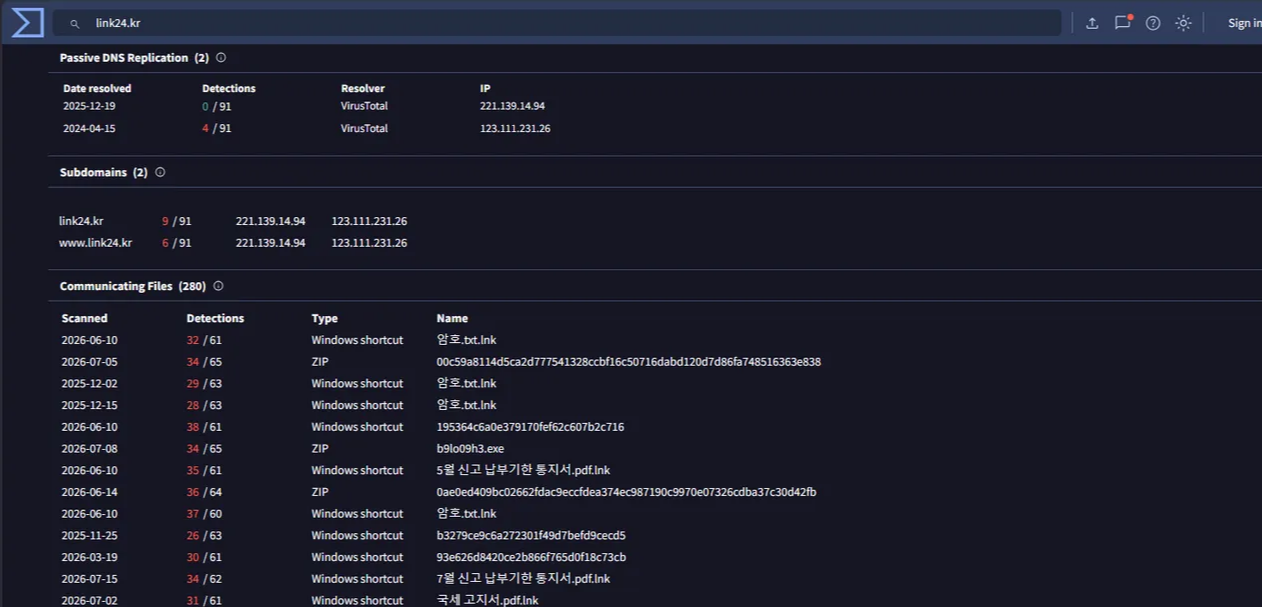Toggle the light/dark theme sun icon

tap(1184, 23)
